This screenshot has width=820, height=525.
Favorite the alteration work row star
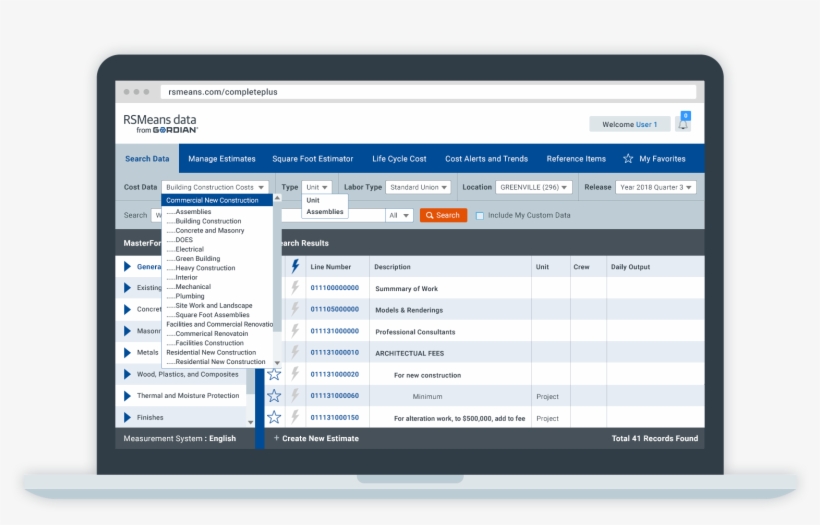coord(274,417)
